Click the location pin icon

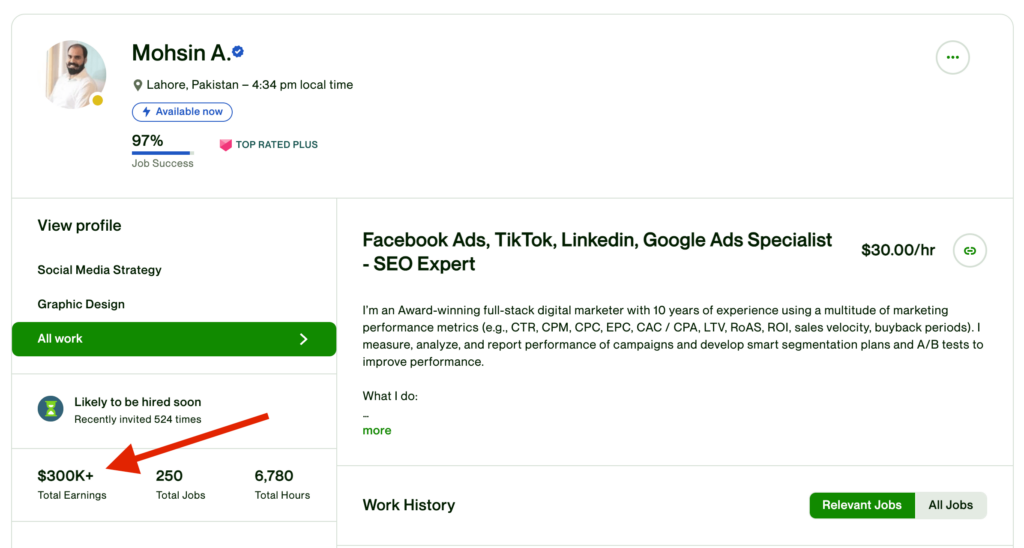click(x=138, y=85)
